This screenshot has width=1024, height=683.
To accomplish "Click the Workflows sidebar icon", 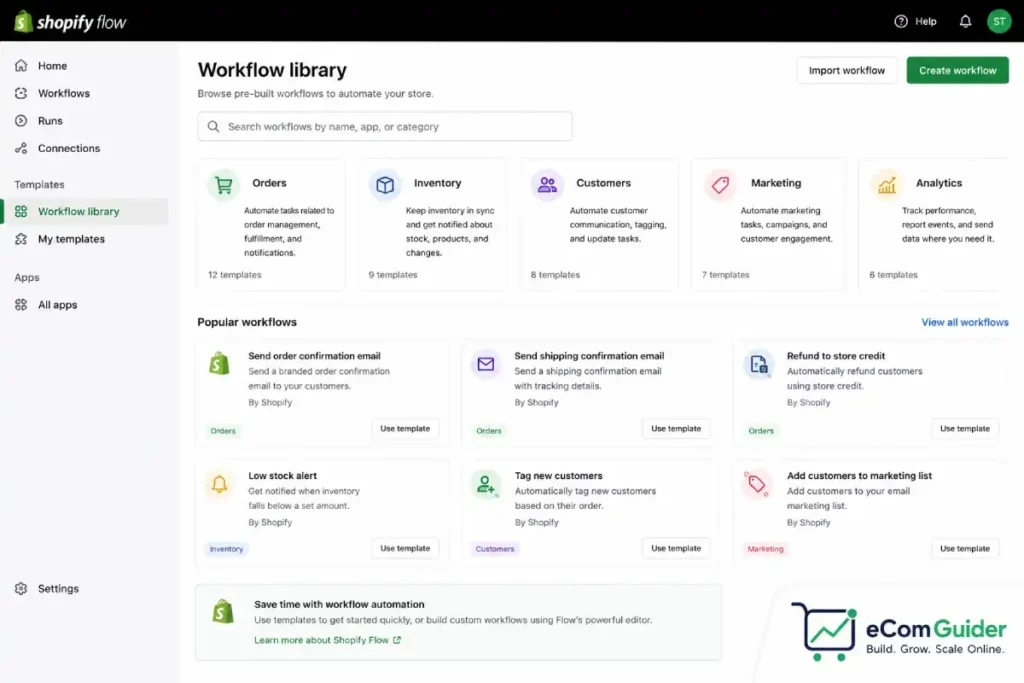I will (21, 93).
